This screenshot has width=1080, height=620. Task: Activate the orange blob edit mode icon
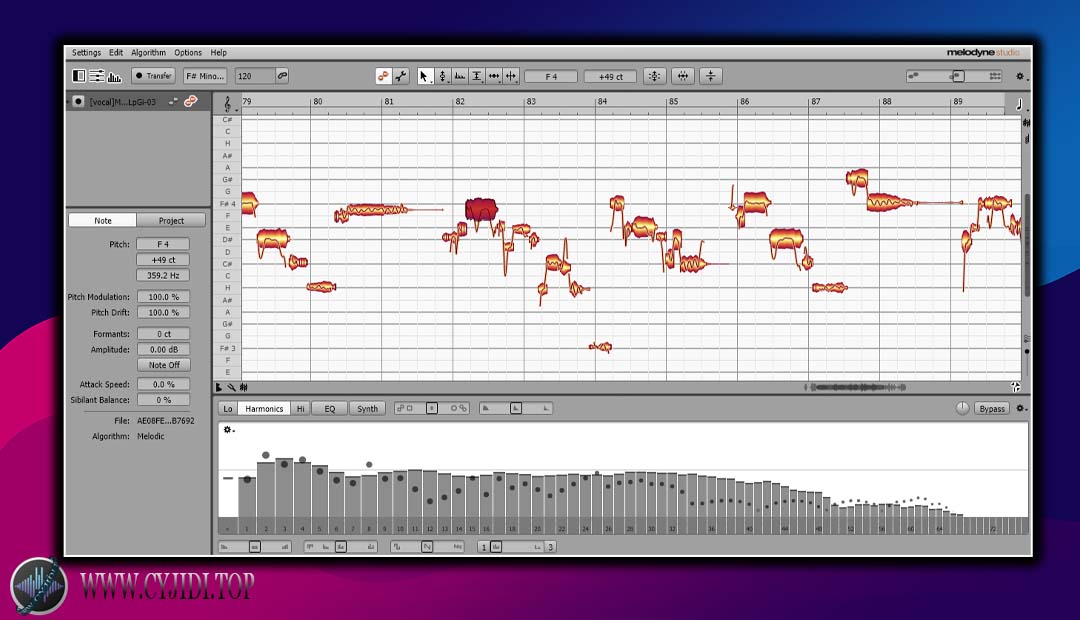pos(384,76)
